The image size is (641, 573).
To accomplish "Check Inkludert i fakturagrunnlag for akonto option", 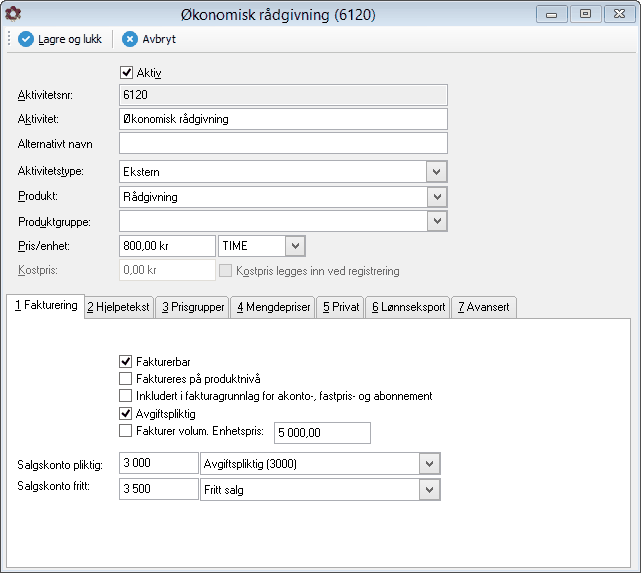I will tap(126, 396).
